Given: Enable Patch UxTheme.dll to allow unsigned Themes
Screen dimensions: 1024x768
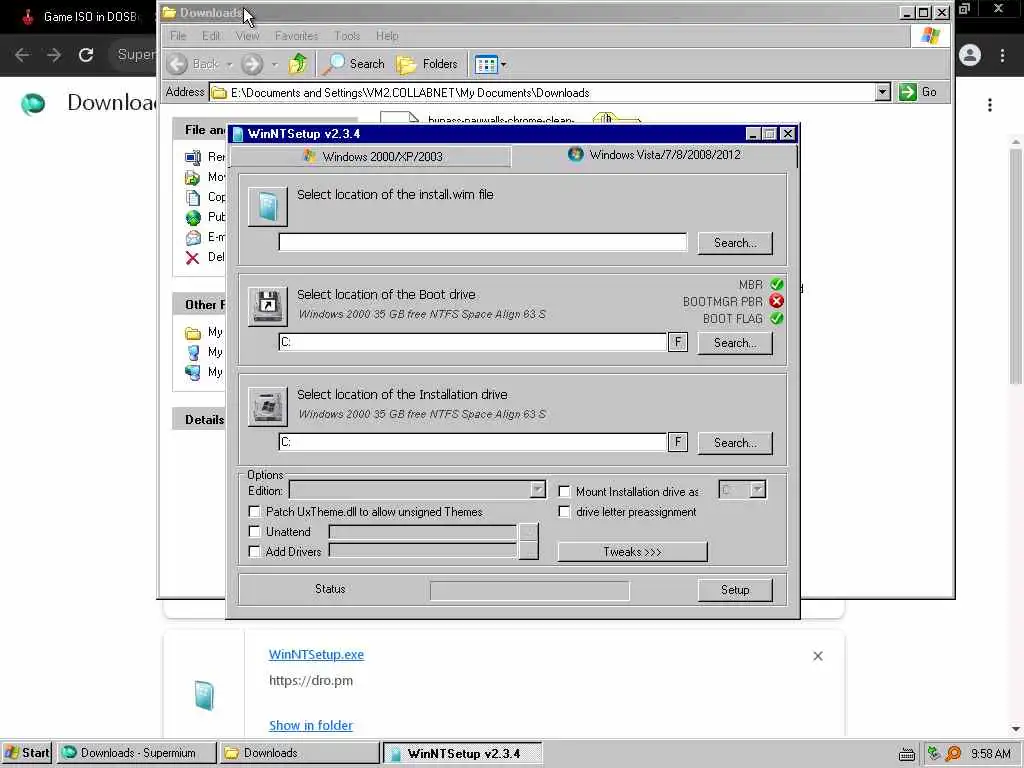Looking at the screenshot, I should pos(255,511).
